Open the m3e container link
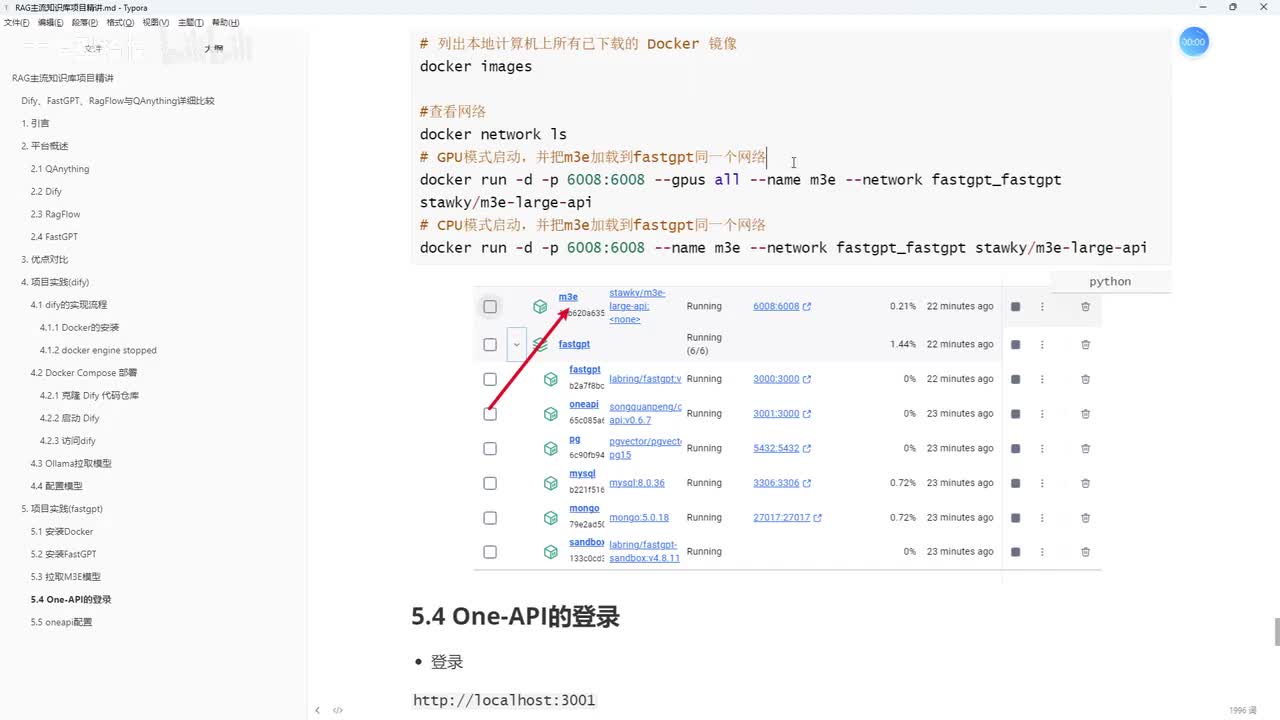Viewport: 1280px width, 720px height. coord(568,297)
